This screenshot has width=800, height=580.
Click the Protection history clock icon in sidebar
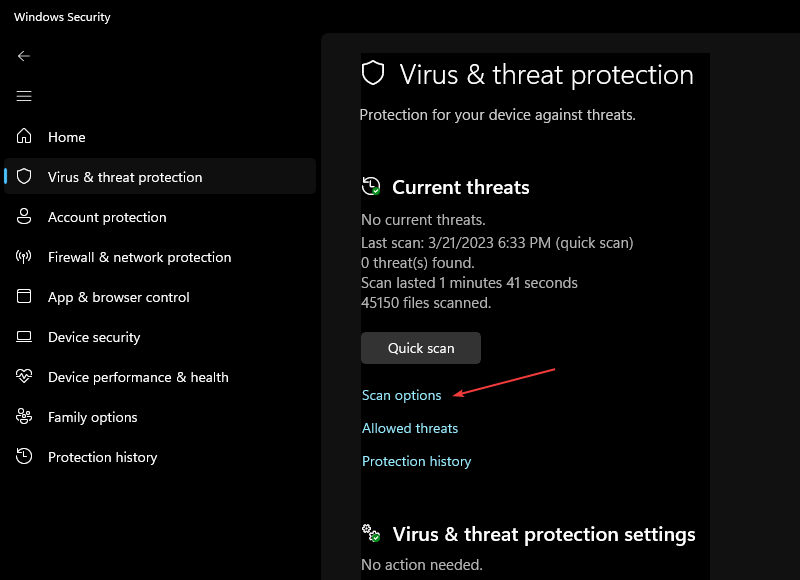coord(24,457)
